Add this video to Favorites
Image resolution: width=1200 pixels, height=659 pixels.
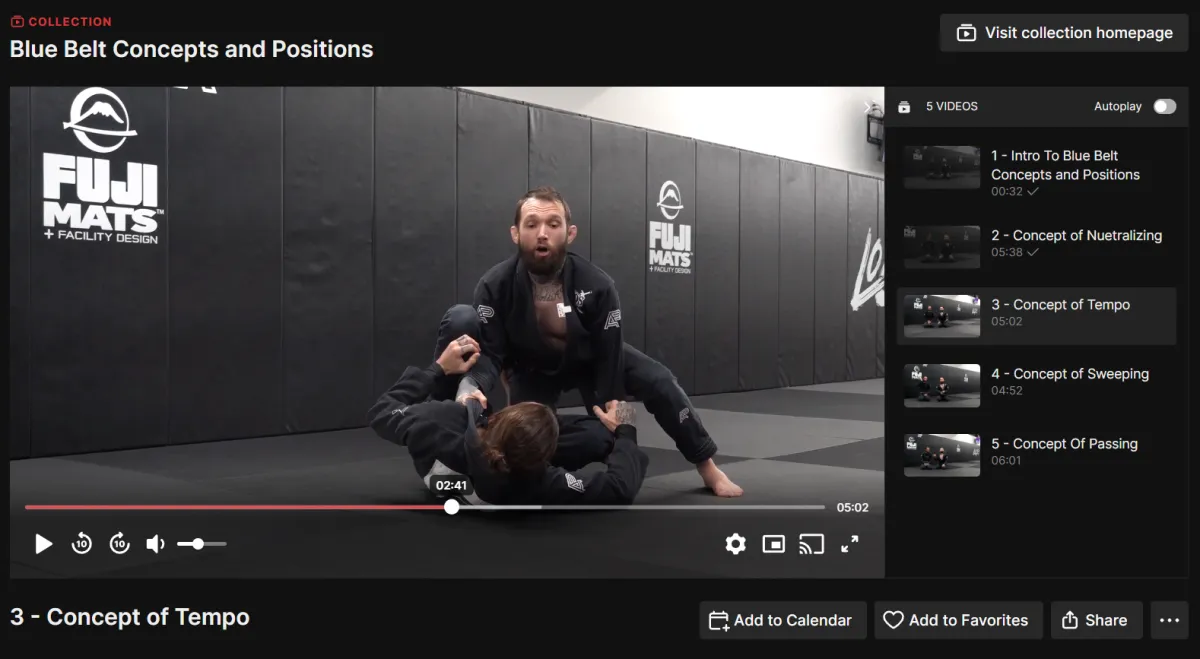point(957,620)
